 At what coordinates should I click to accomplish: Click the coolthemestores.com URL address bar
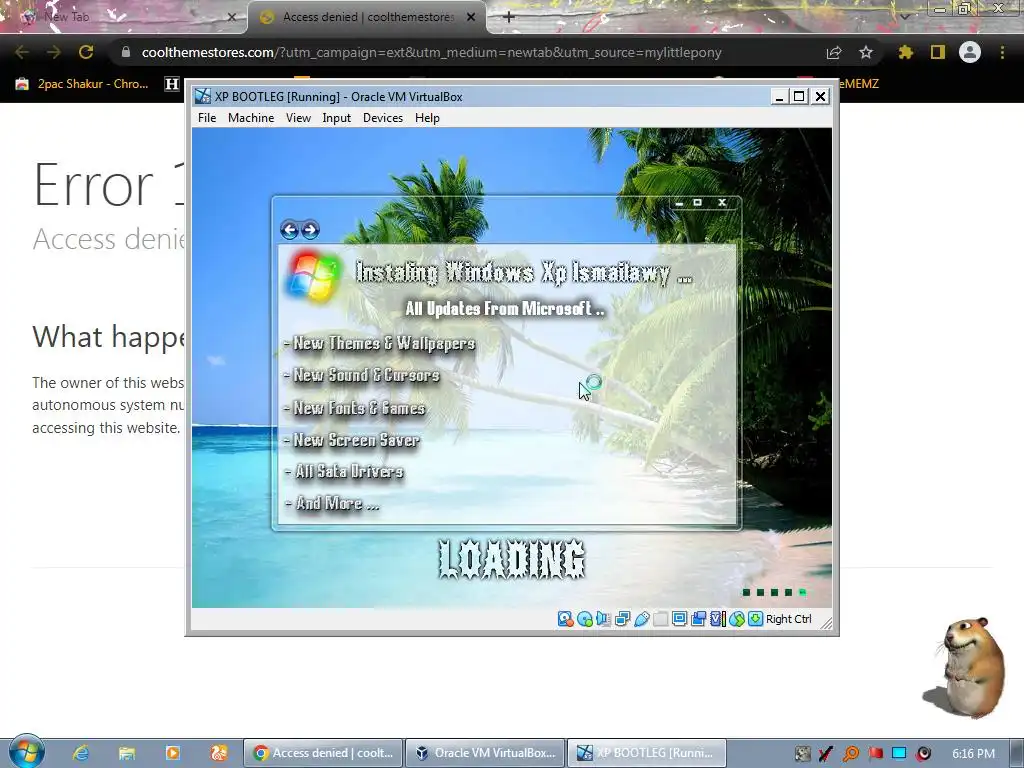pyautogui.click(x=431, y=52)
